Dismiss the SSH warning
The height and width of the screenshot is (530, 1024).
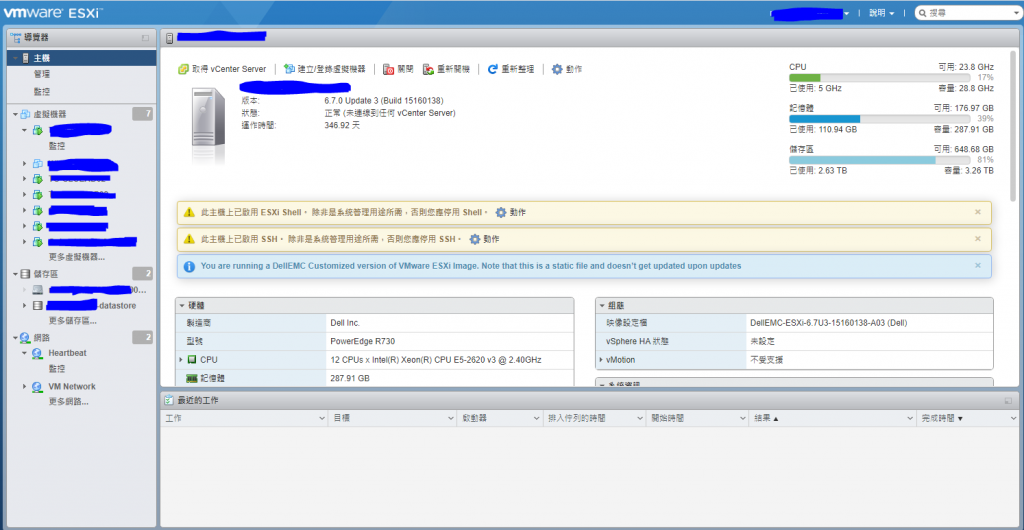click(978, 239)
